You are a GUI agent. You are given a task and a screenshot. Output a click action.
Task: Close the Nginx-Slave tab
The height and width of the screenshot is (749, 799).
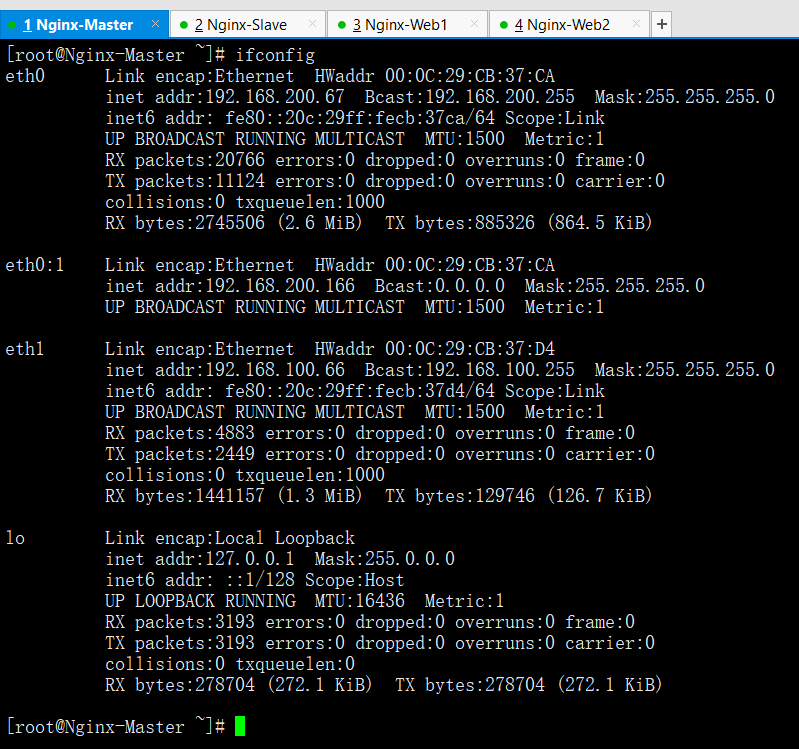coord(312,23)
